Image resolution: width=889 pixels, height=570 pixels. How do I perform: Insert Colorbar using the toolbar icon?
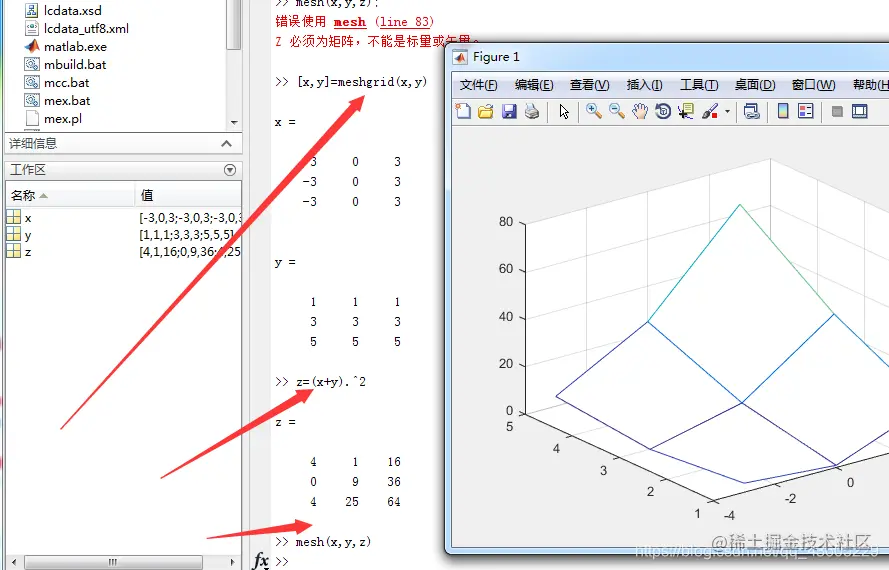pos(783,111)
